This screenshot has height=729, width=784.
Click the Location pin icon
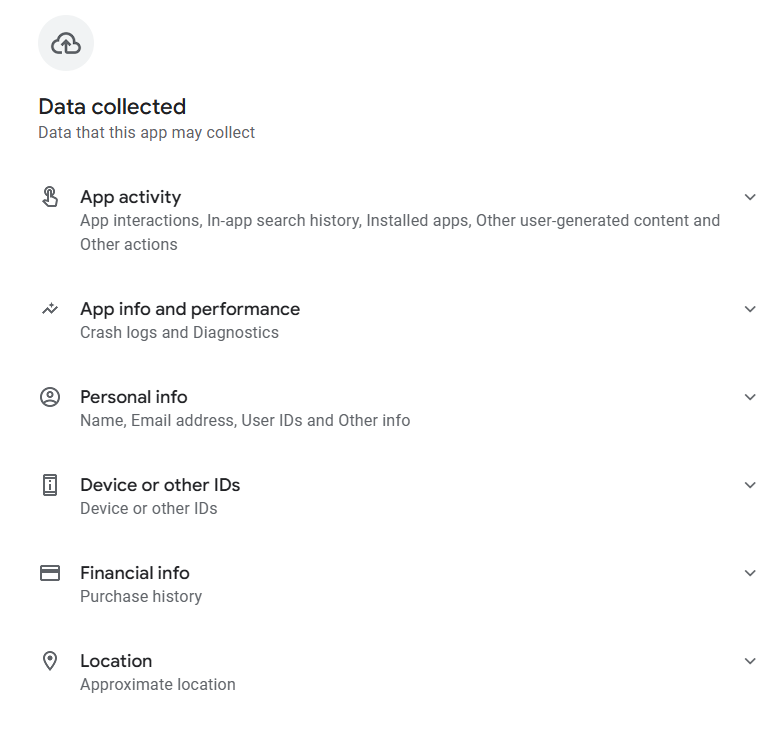[x=50, y=661]
